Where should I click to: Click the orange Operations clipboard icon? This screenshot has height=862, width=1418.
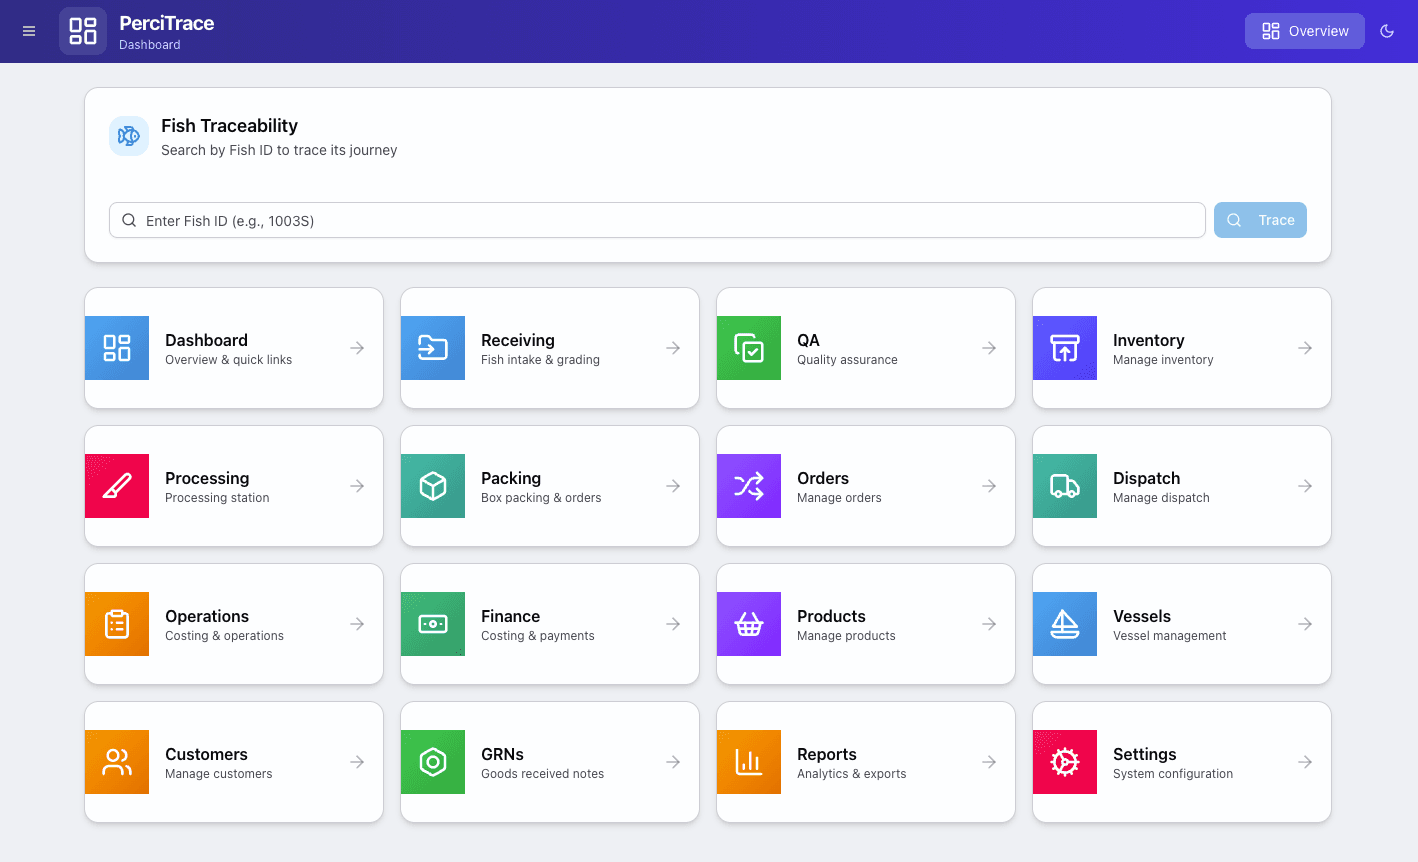click(x=117, y=624)
